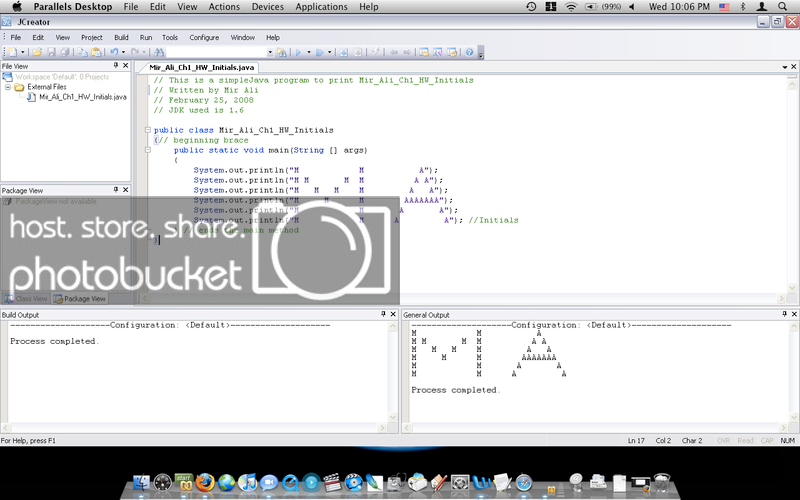Open Finder from the Dock
The image size is (800, 500).
[141, 482]
